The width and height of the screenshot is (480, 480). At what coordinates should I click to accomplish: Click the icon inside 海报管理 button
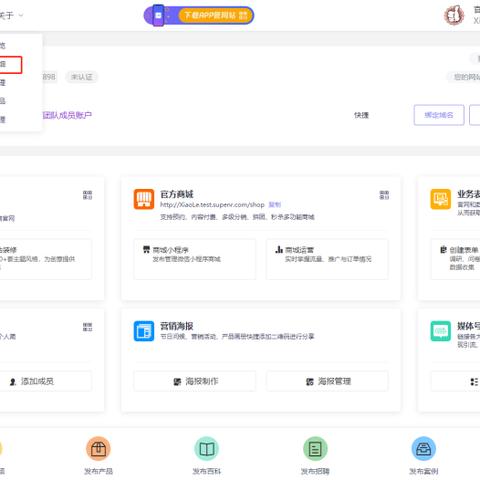[x=310, y=381]
